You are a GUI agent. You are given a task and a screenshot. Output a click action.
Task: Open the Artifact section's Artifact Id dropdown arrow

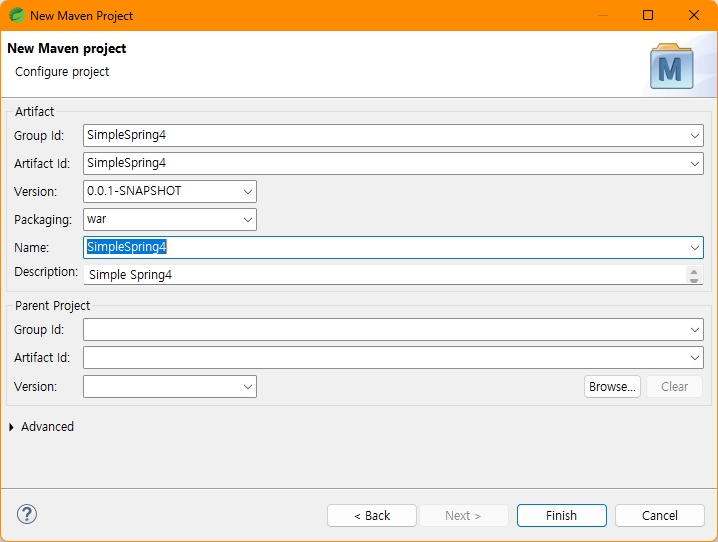pos(694,164)
